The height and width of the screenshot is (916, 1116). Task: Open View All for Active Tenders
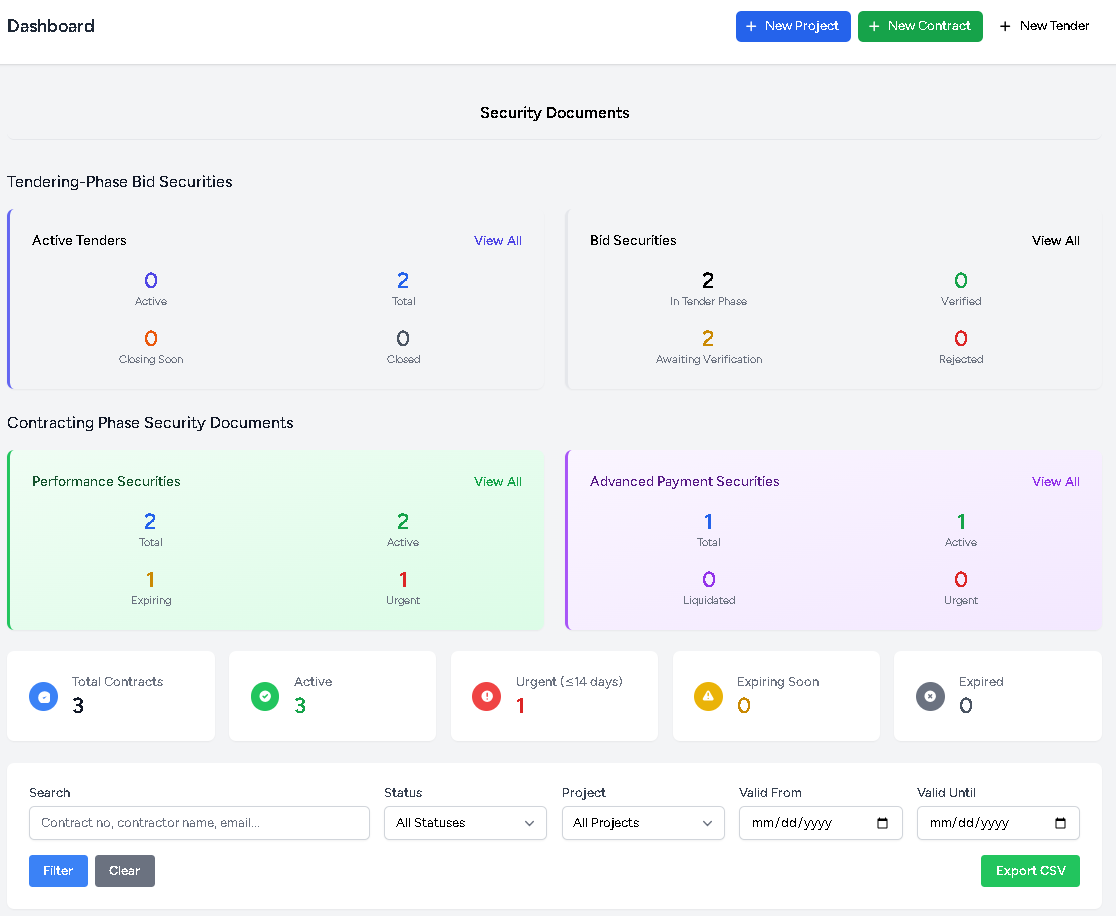tap(498, 241)
